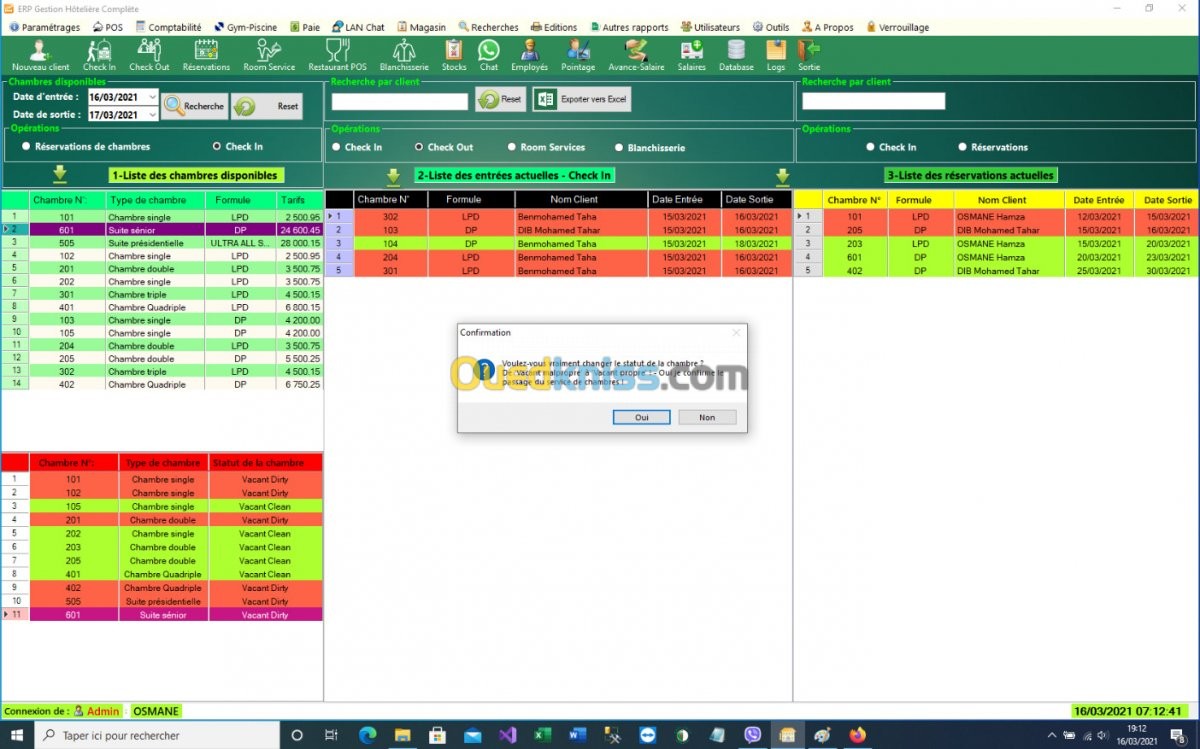Click the Sortie exit icon
The height and width of the screenshot is (749, 1200).
[809, 55]
